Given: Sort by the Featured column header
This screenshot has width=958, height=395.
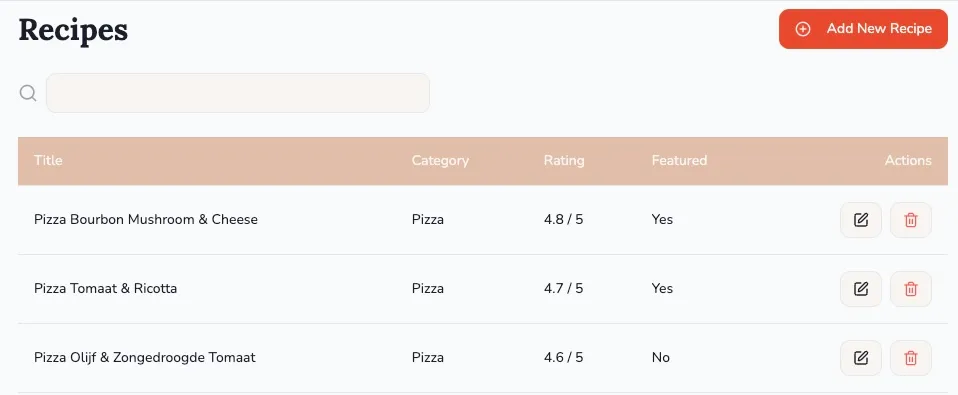Looking at the screenshot, I should click(x=679, y=161).
